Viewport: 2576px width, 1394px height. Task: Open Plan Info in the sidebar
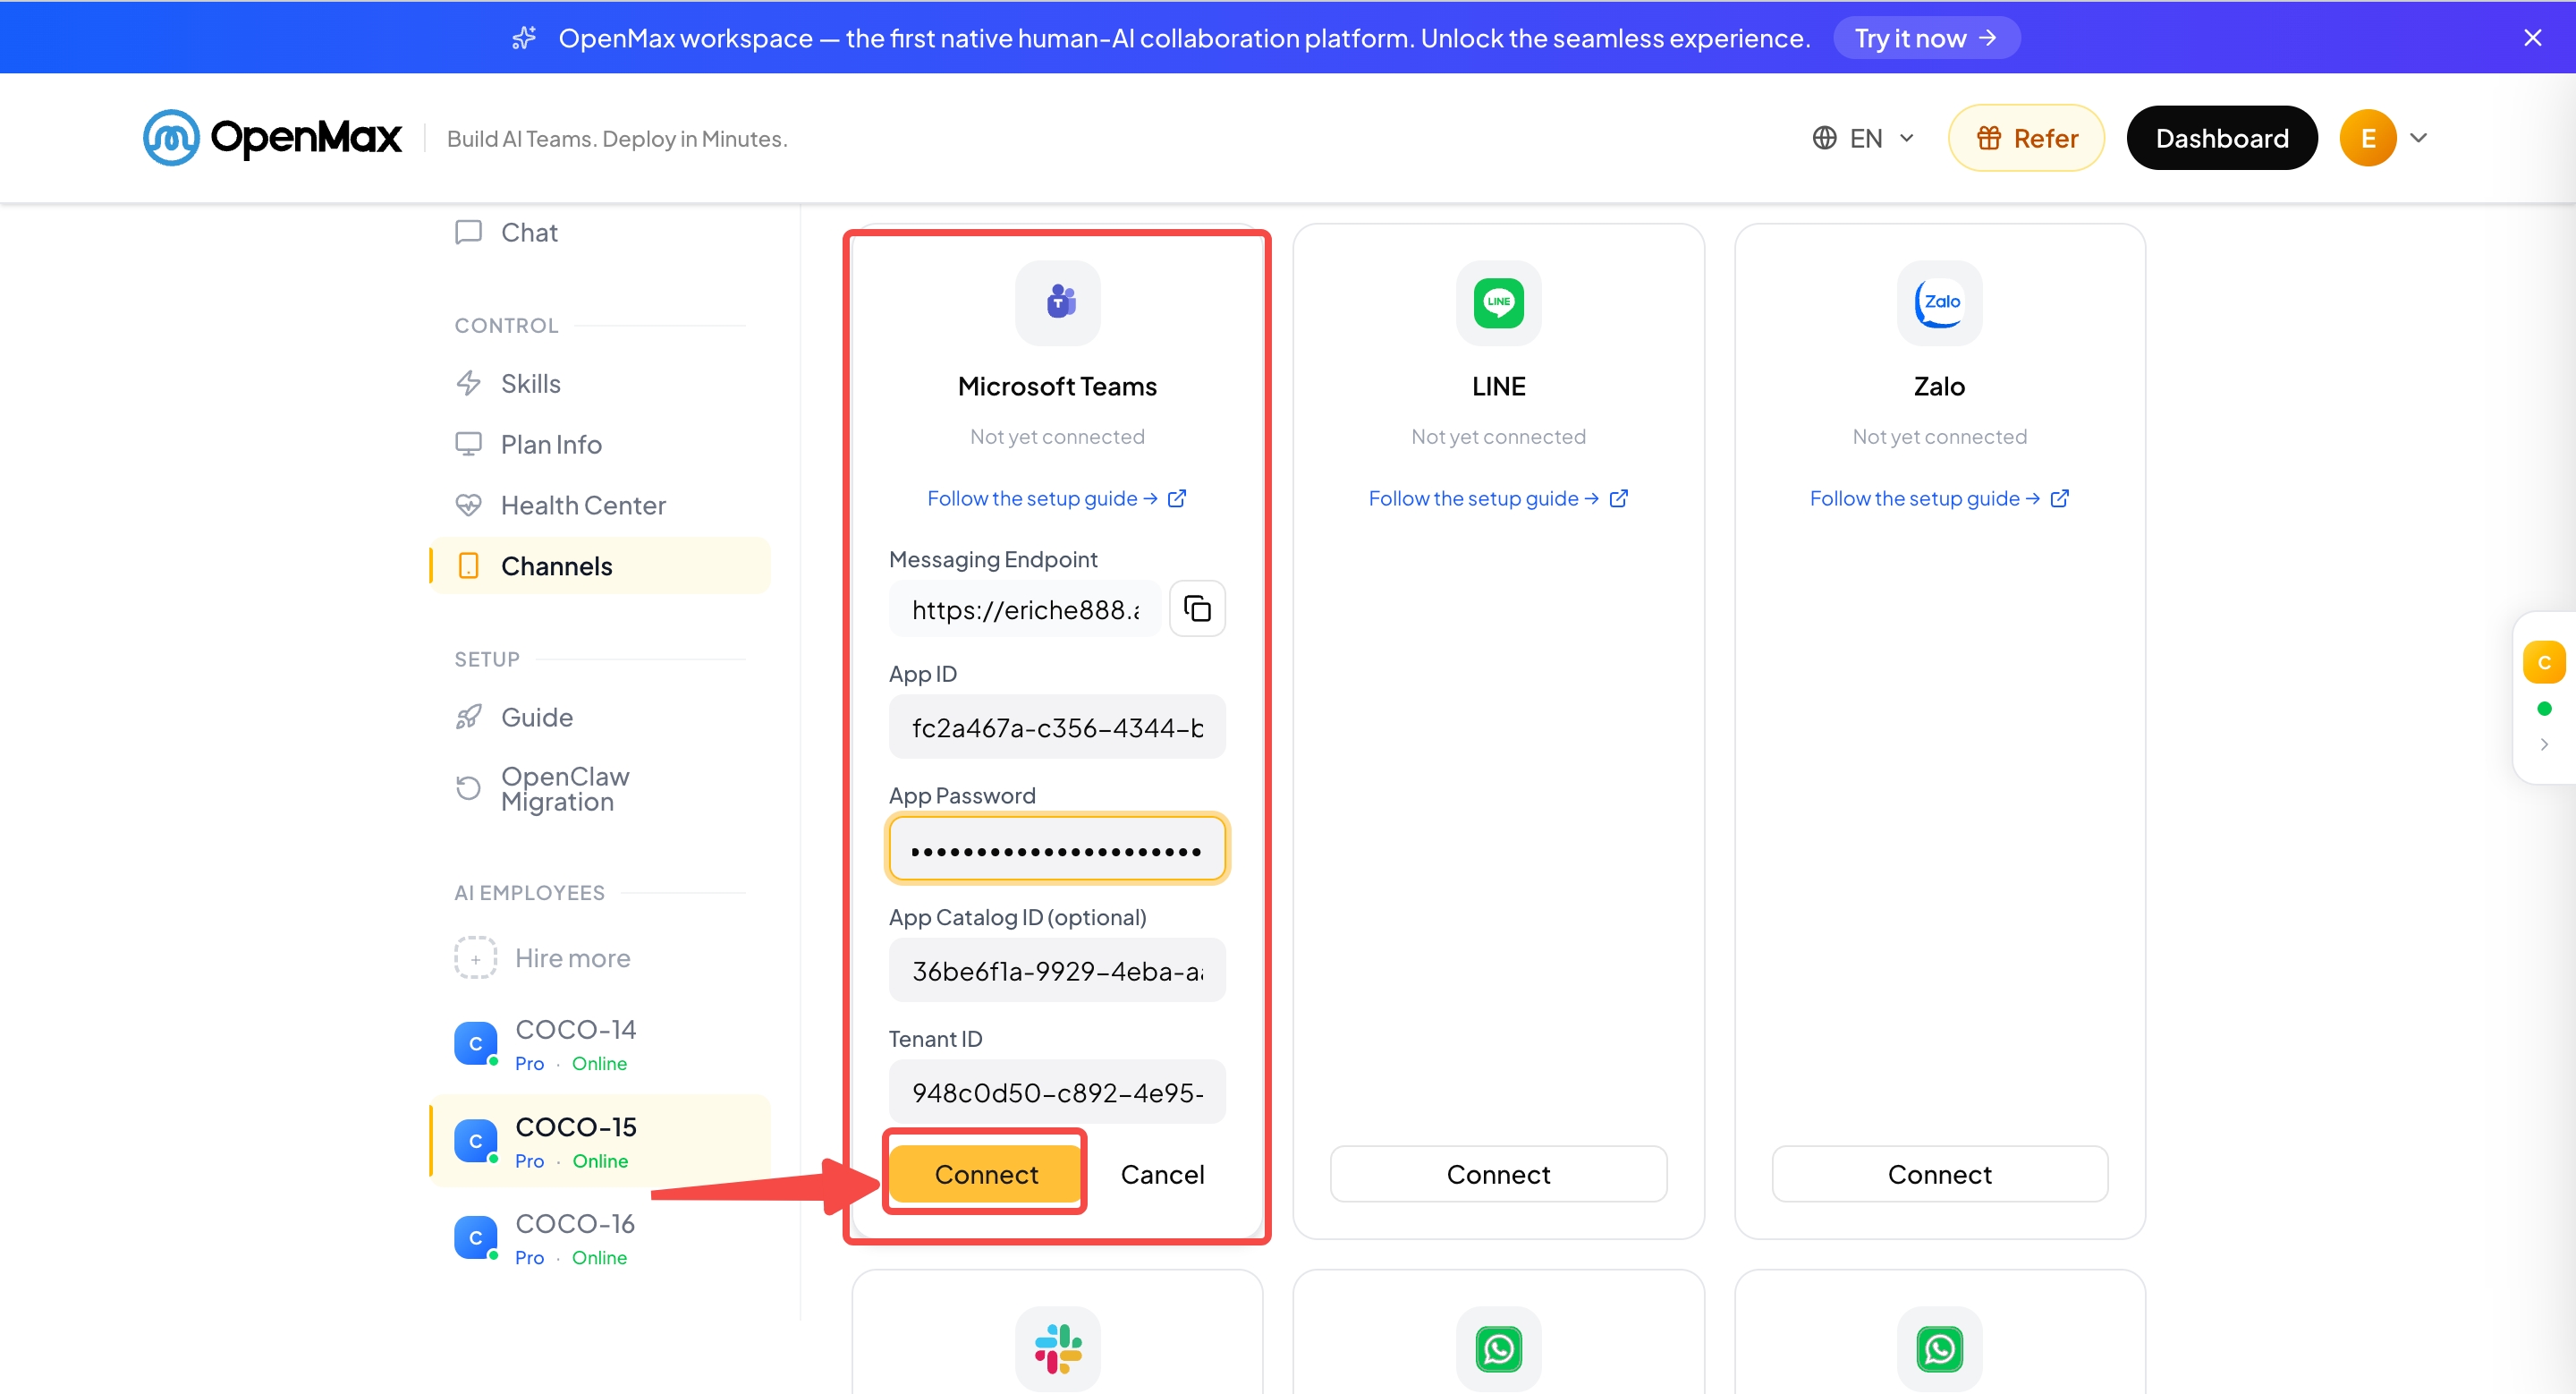[x=600, y=444]
